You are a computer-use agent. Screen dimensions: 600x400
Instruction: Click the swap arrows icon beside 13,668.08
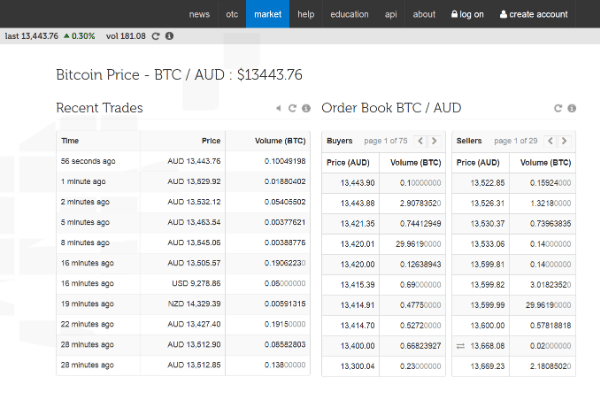(462, 345)
